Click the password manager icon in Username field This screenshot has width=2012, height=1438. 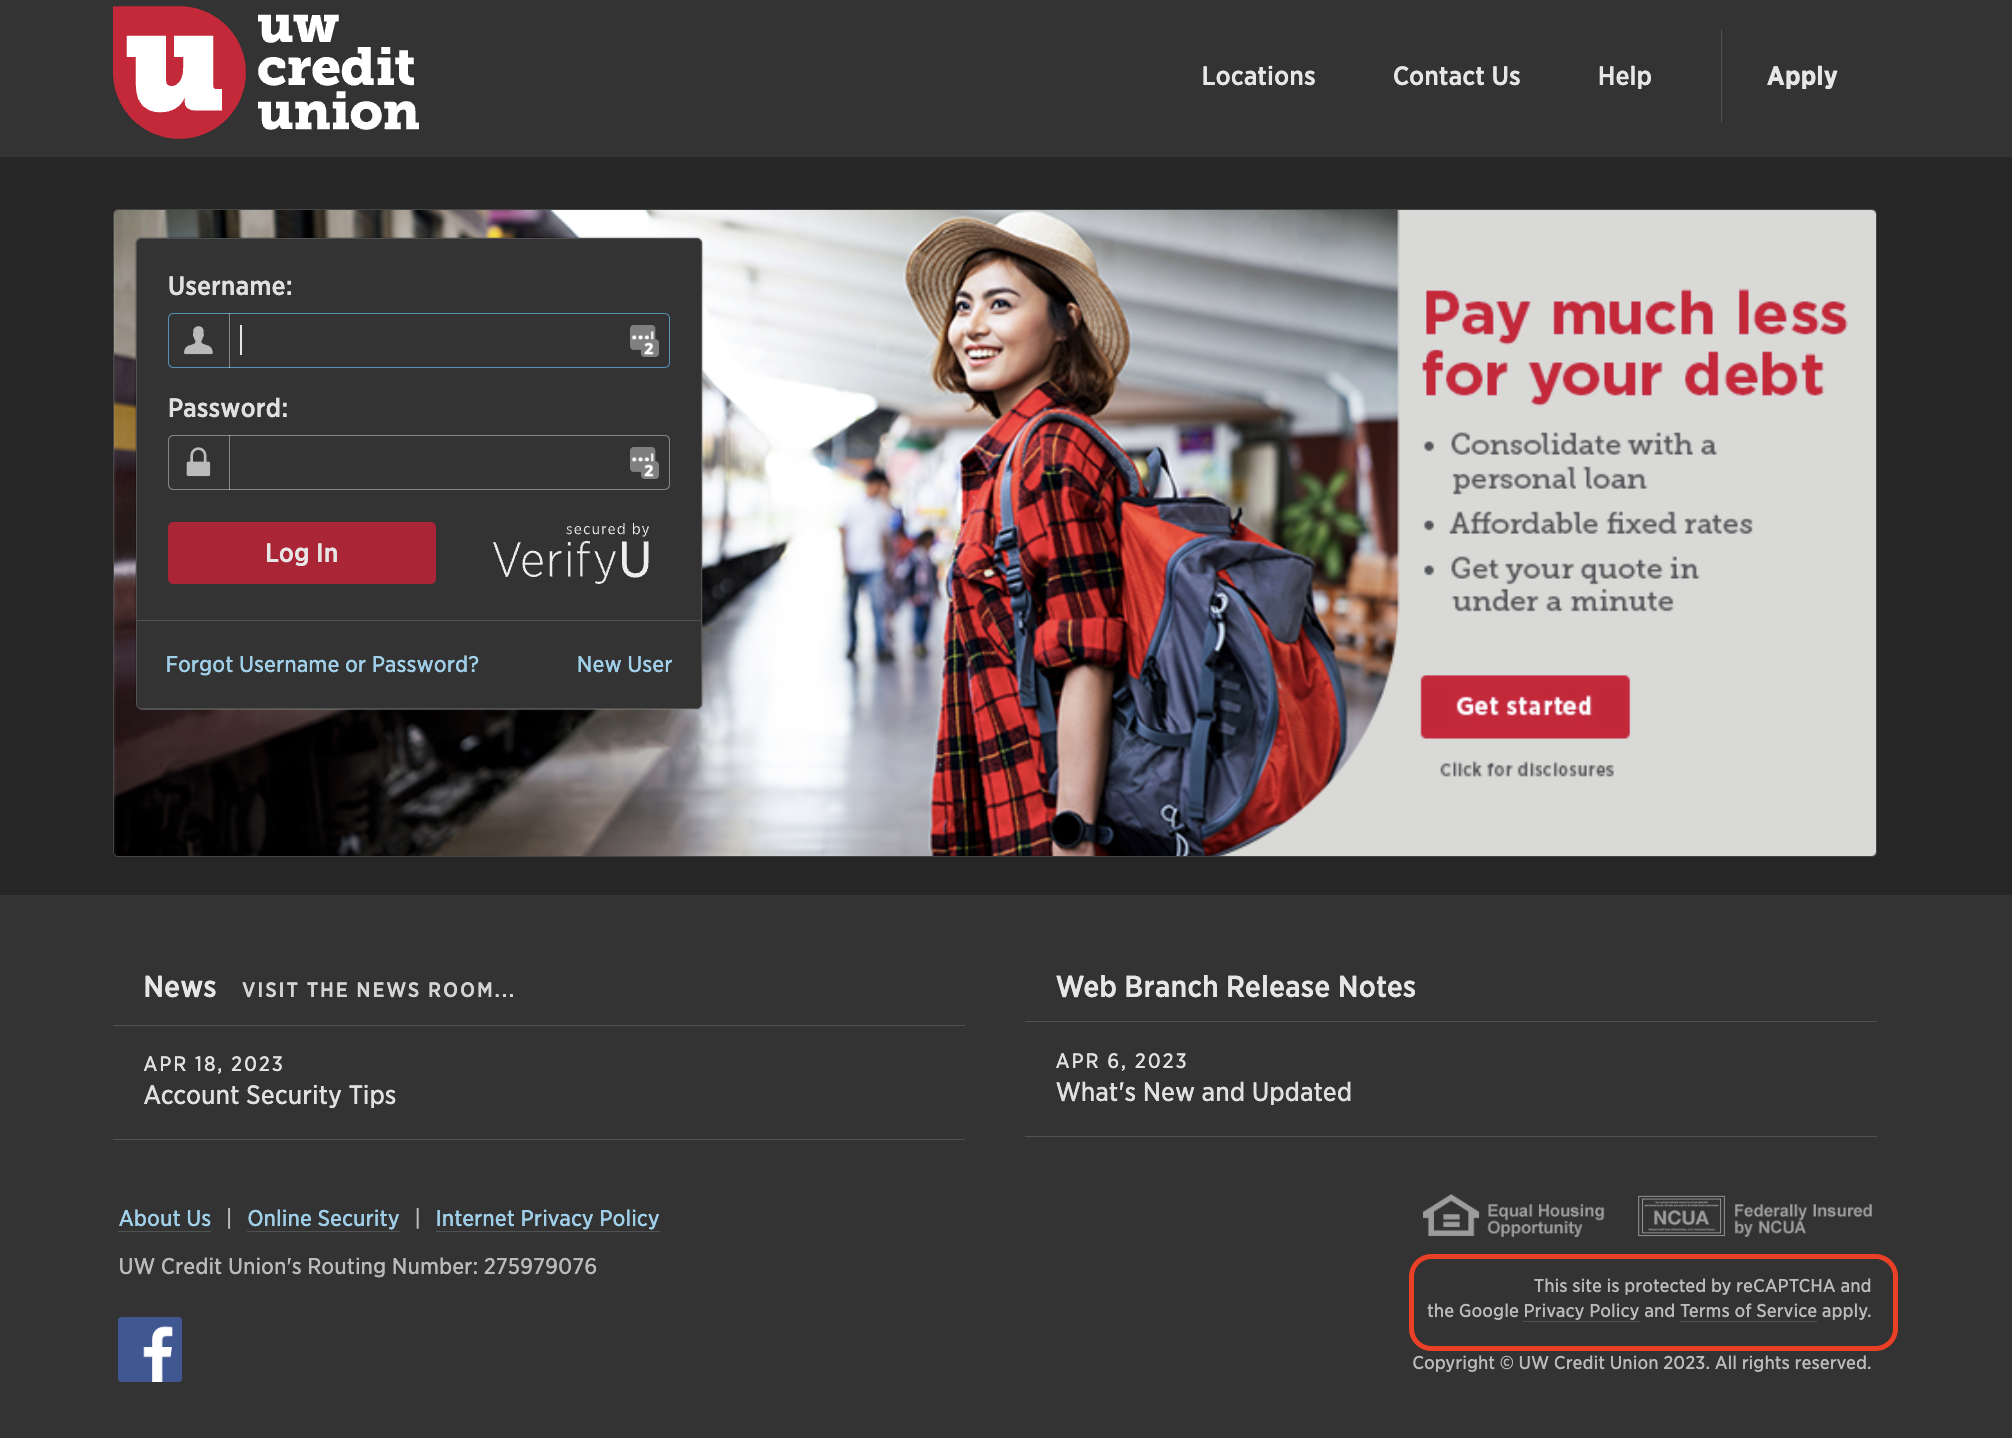[x=643, y=341]
